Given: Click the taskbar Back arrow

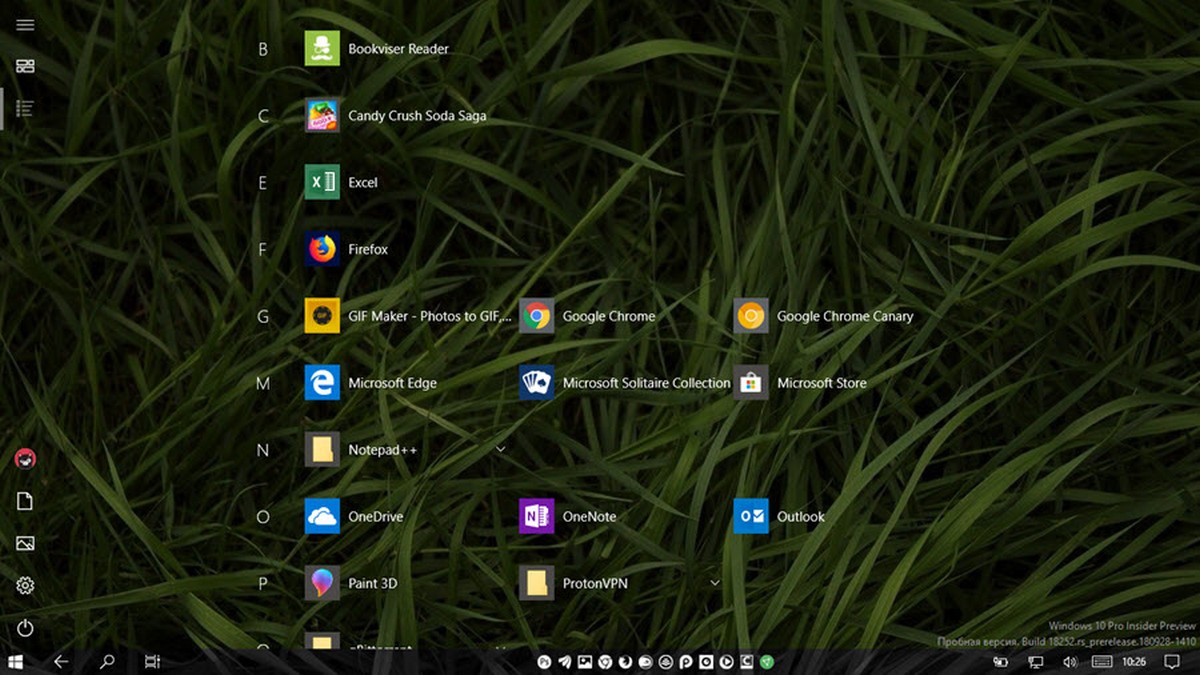Looking at the screenshot, I should click(x=61, y=661).
